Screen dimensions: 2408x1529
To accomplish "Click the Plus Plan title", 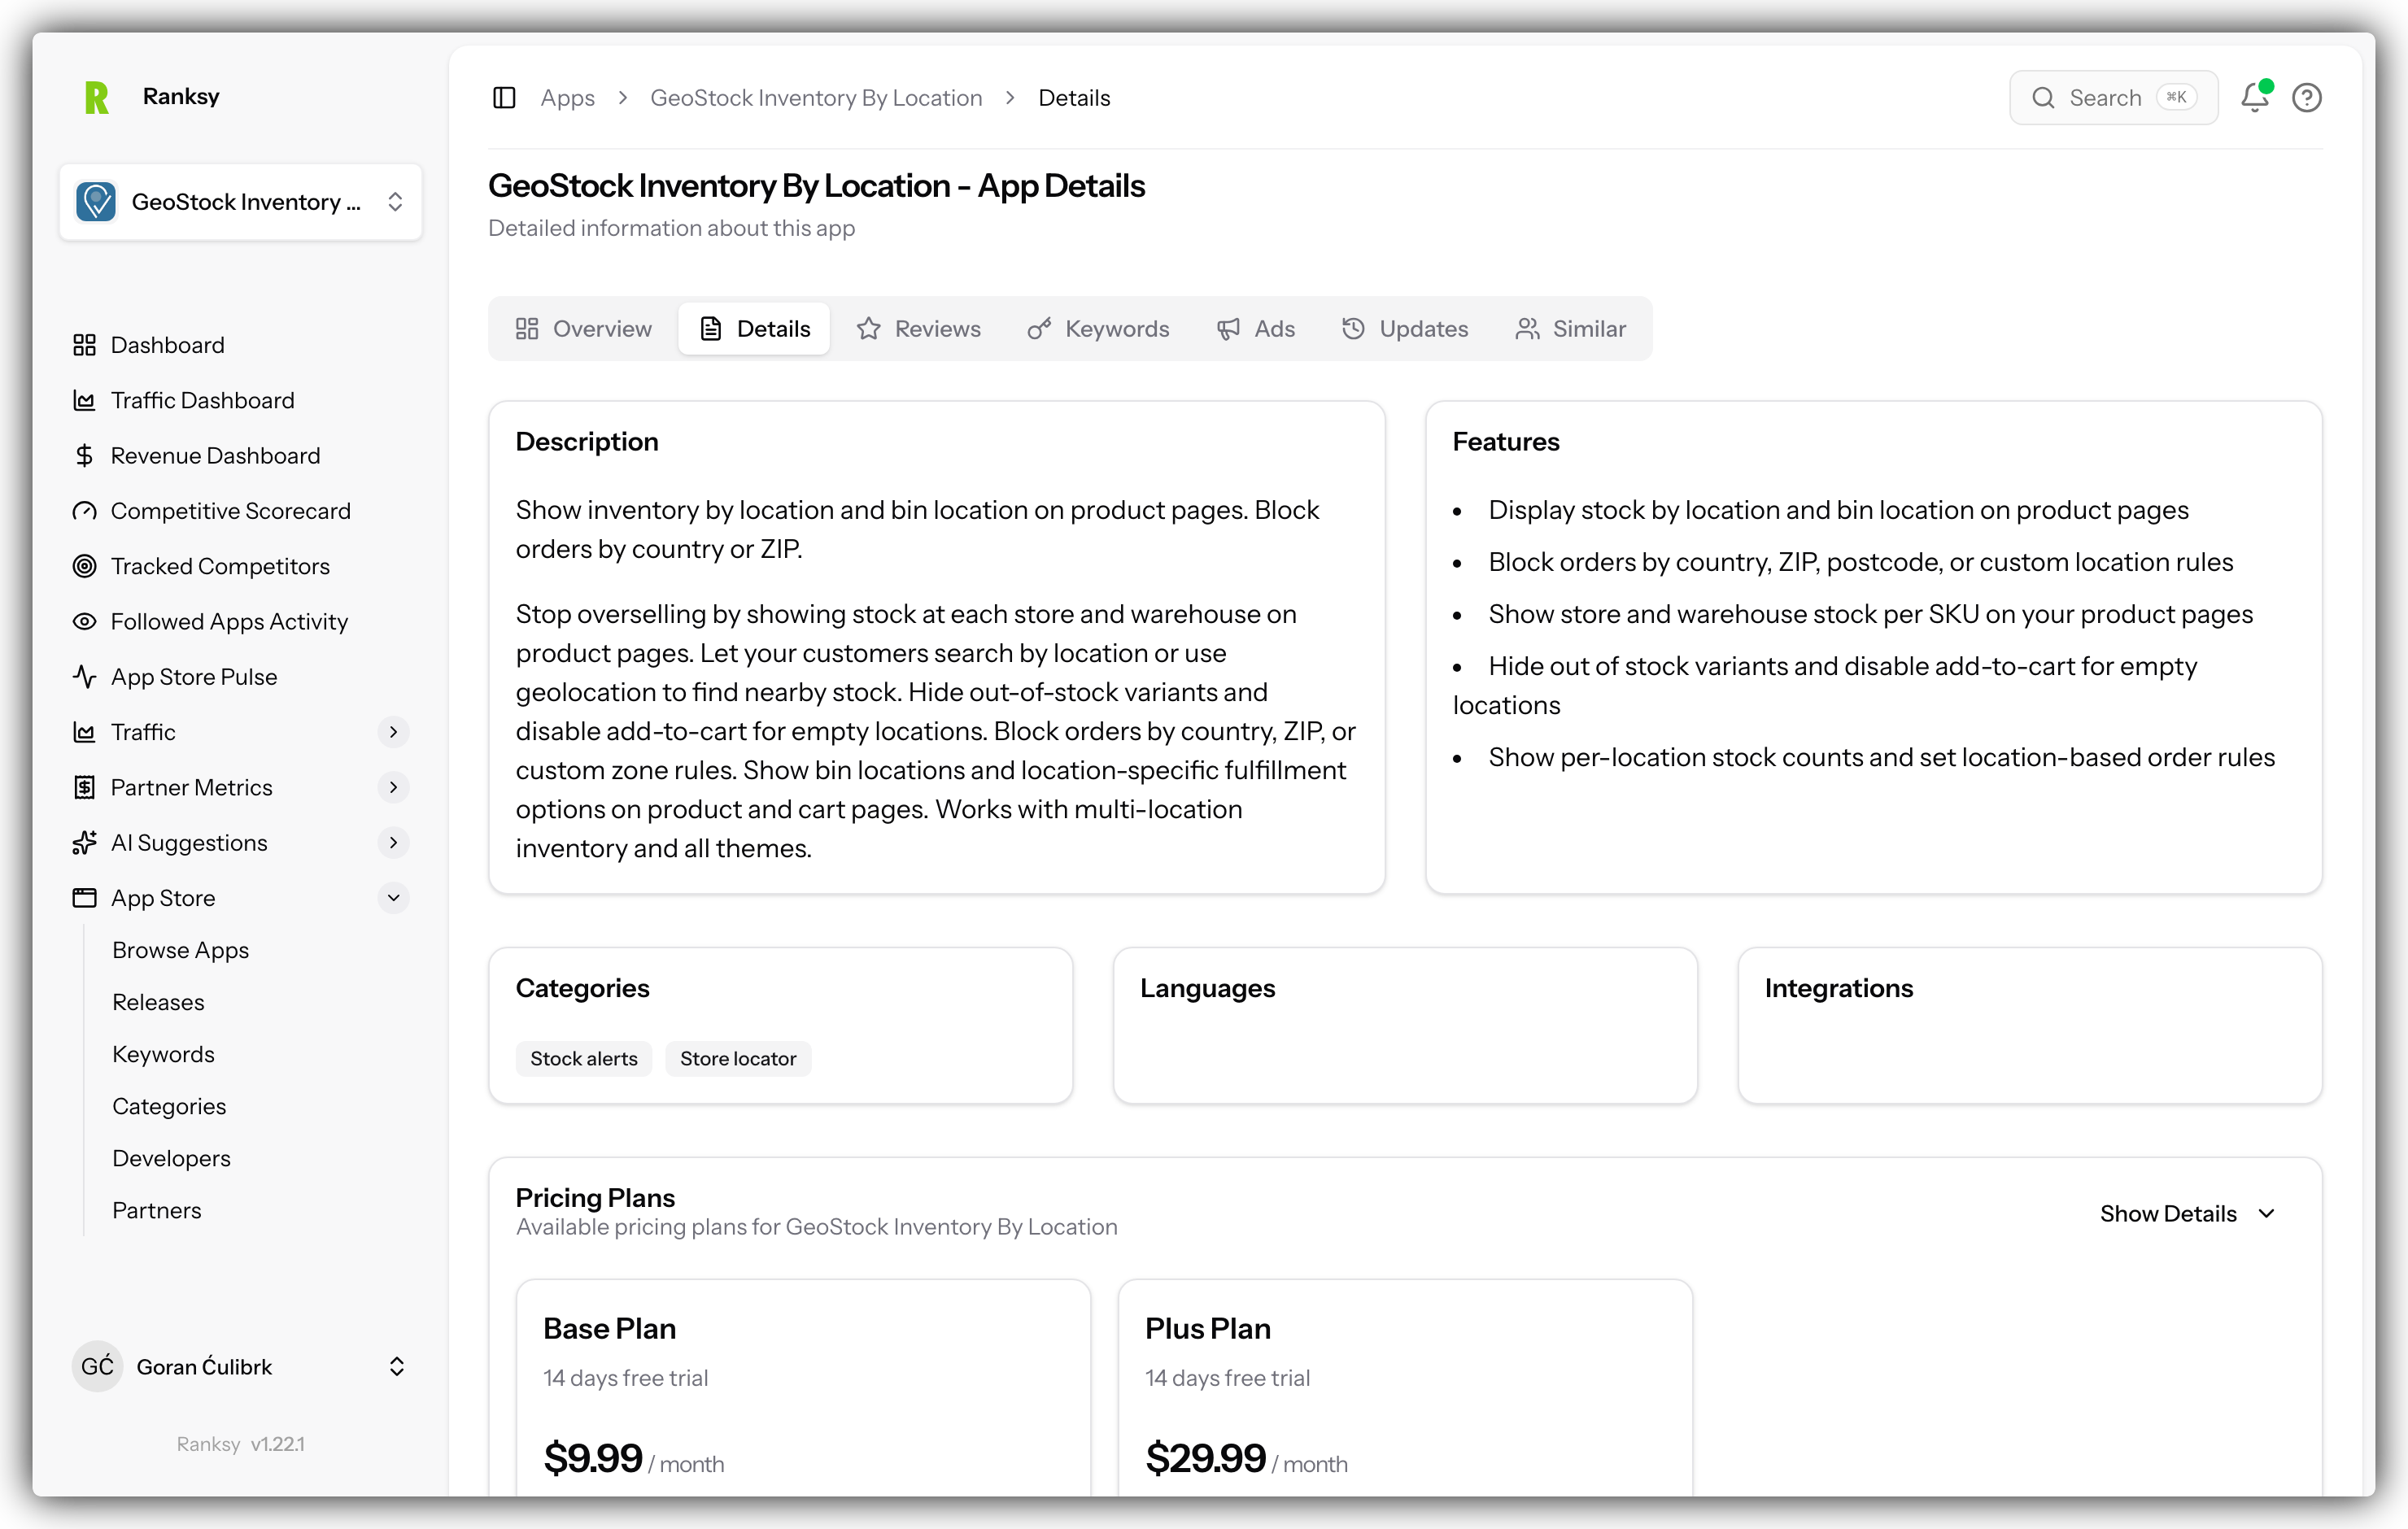I will 1208,1329.
